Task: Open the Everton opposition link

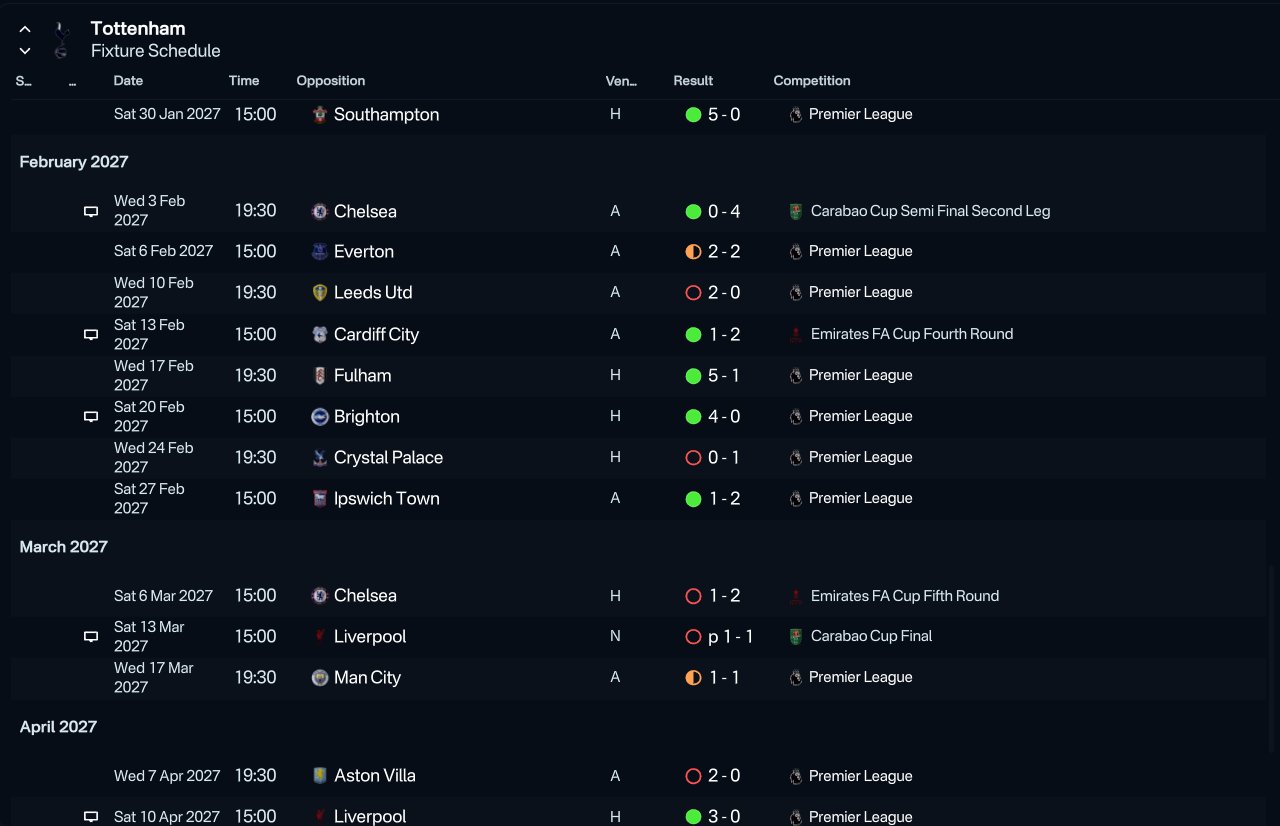Action: click(x=364, y=252)
